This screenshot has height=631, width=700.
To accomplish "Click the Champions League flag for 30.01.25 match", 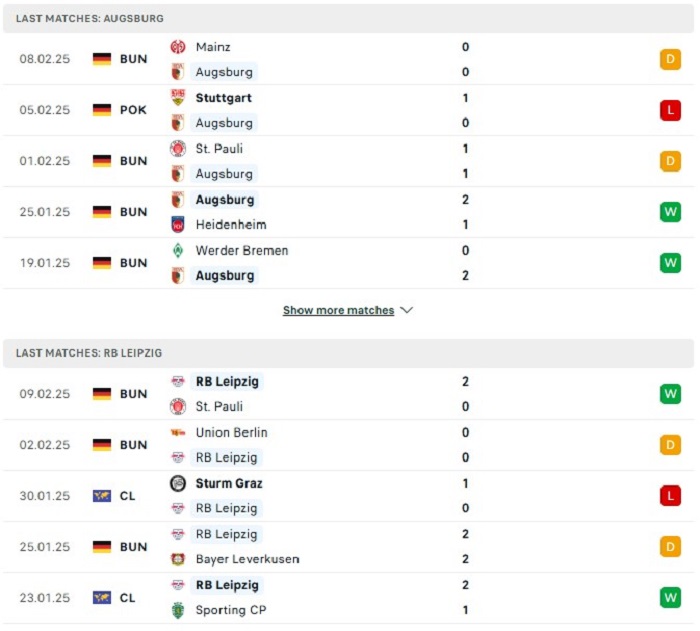I will 102,496.
